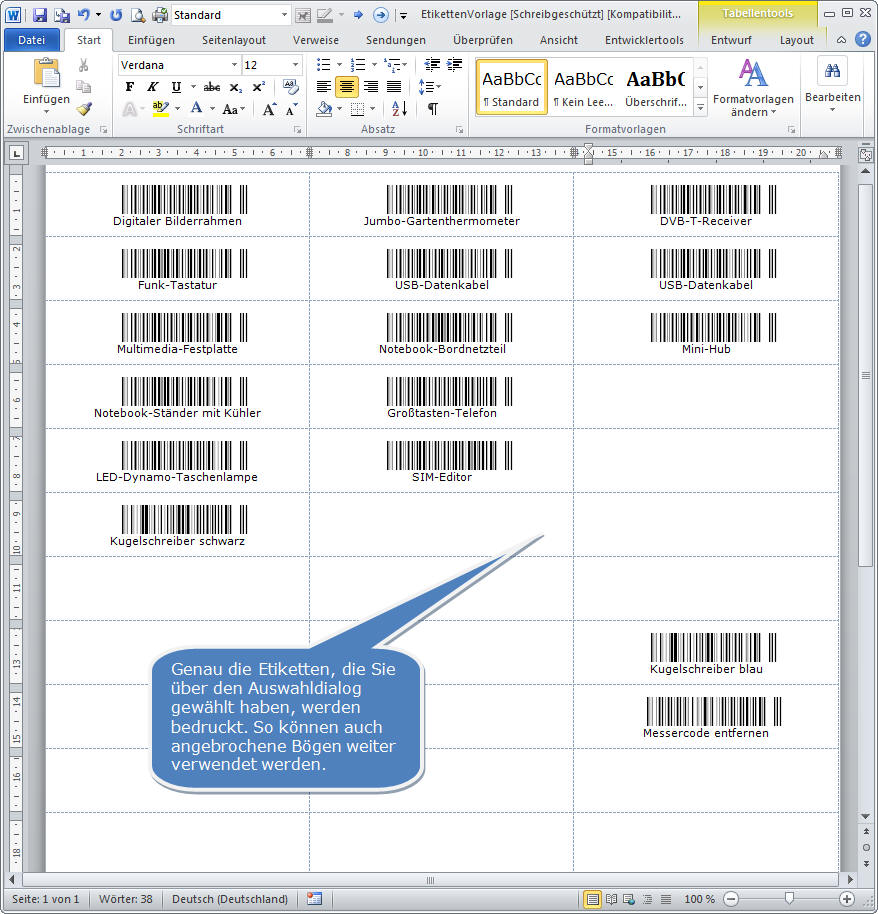Viewport: 878px width, 914px height.
Task: Paste using the Einfügen clipboard icon
Action: (46, 73)
